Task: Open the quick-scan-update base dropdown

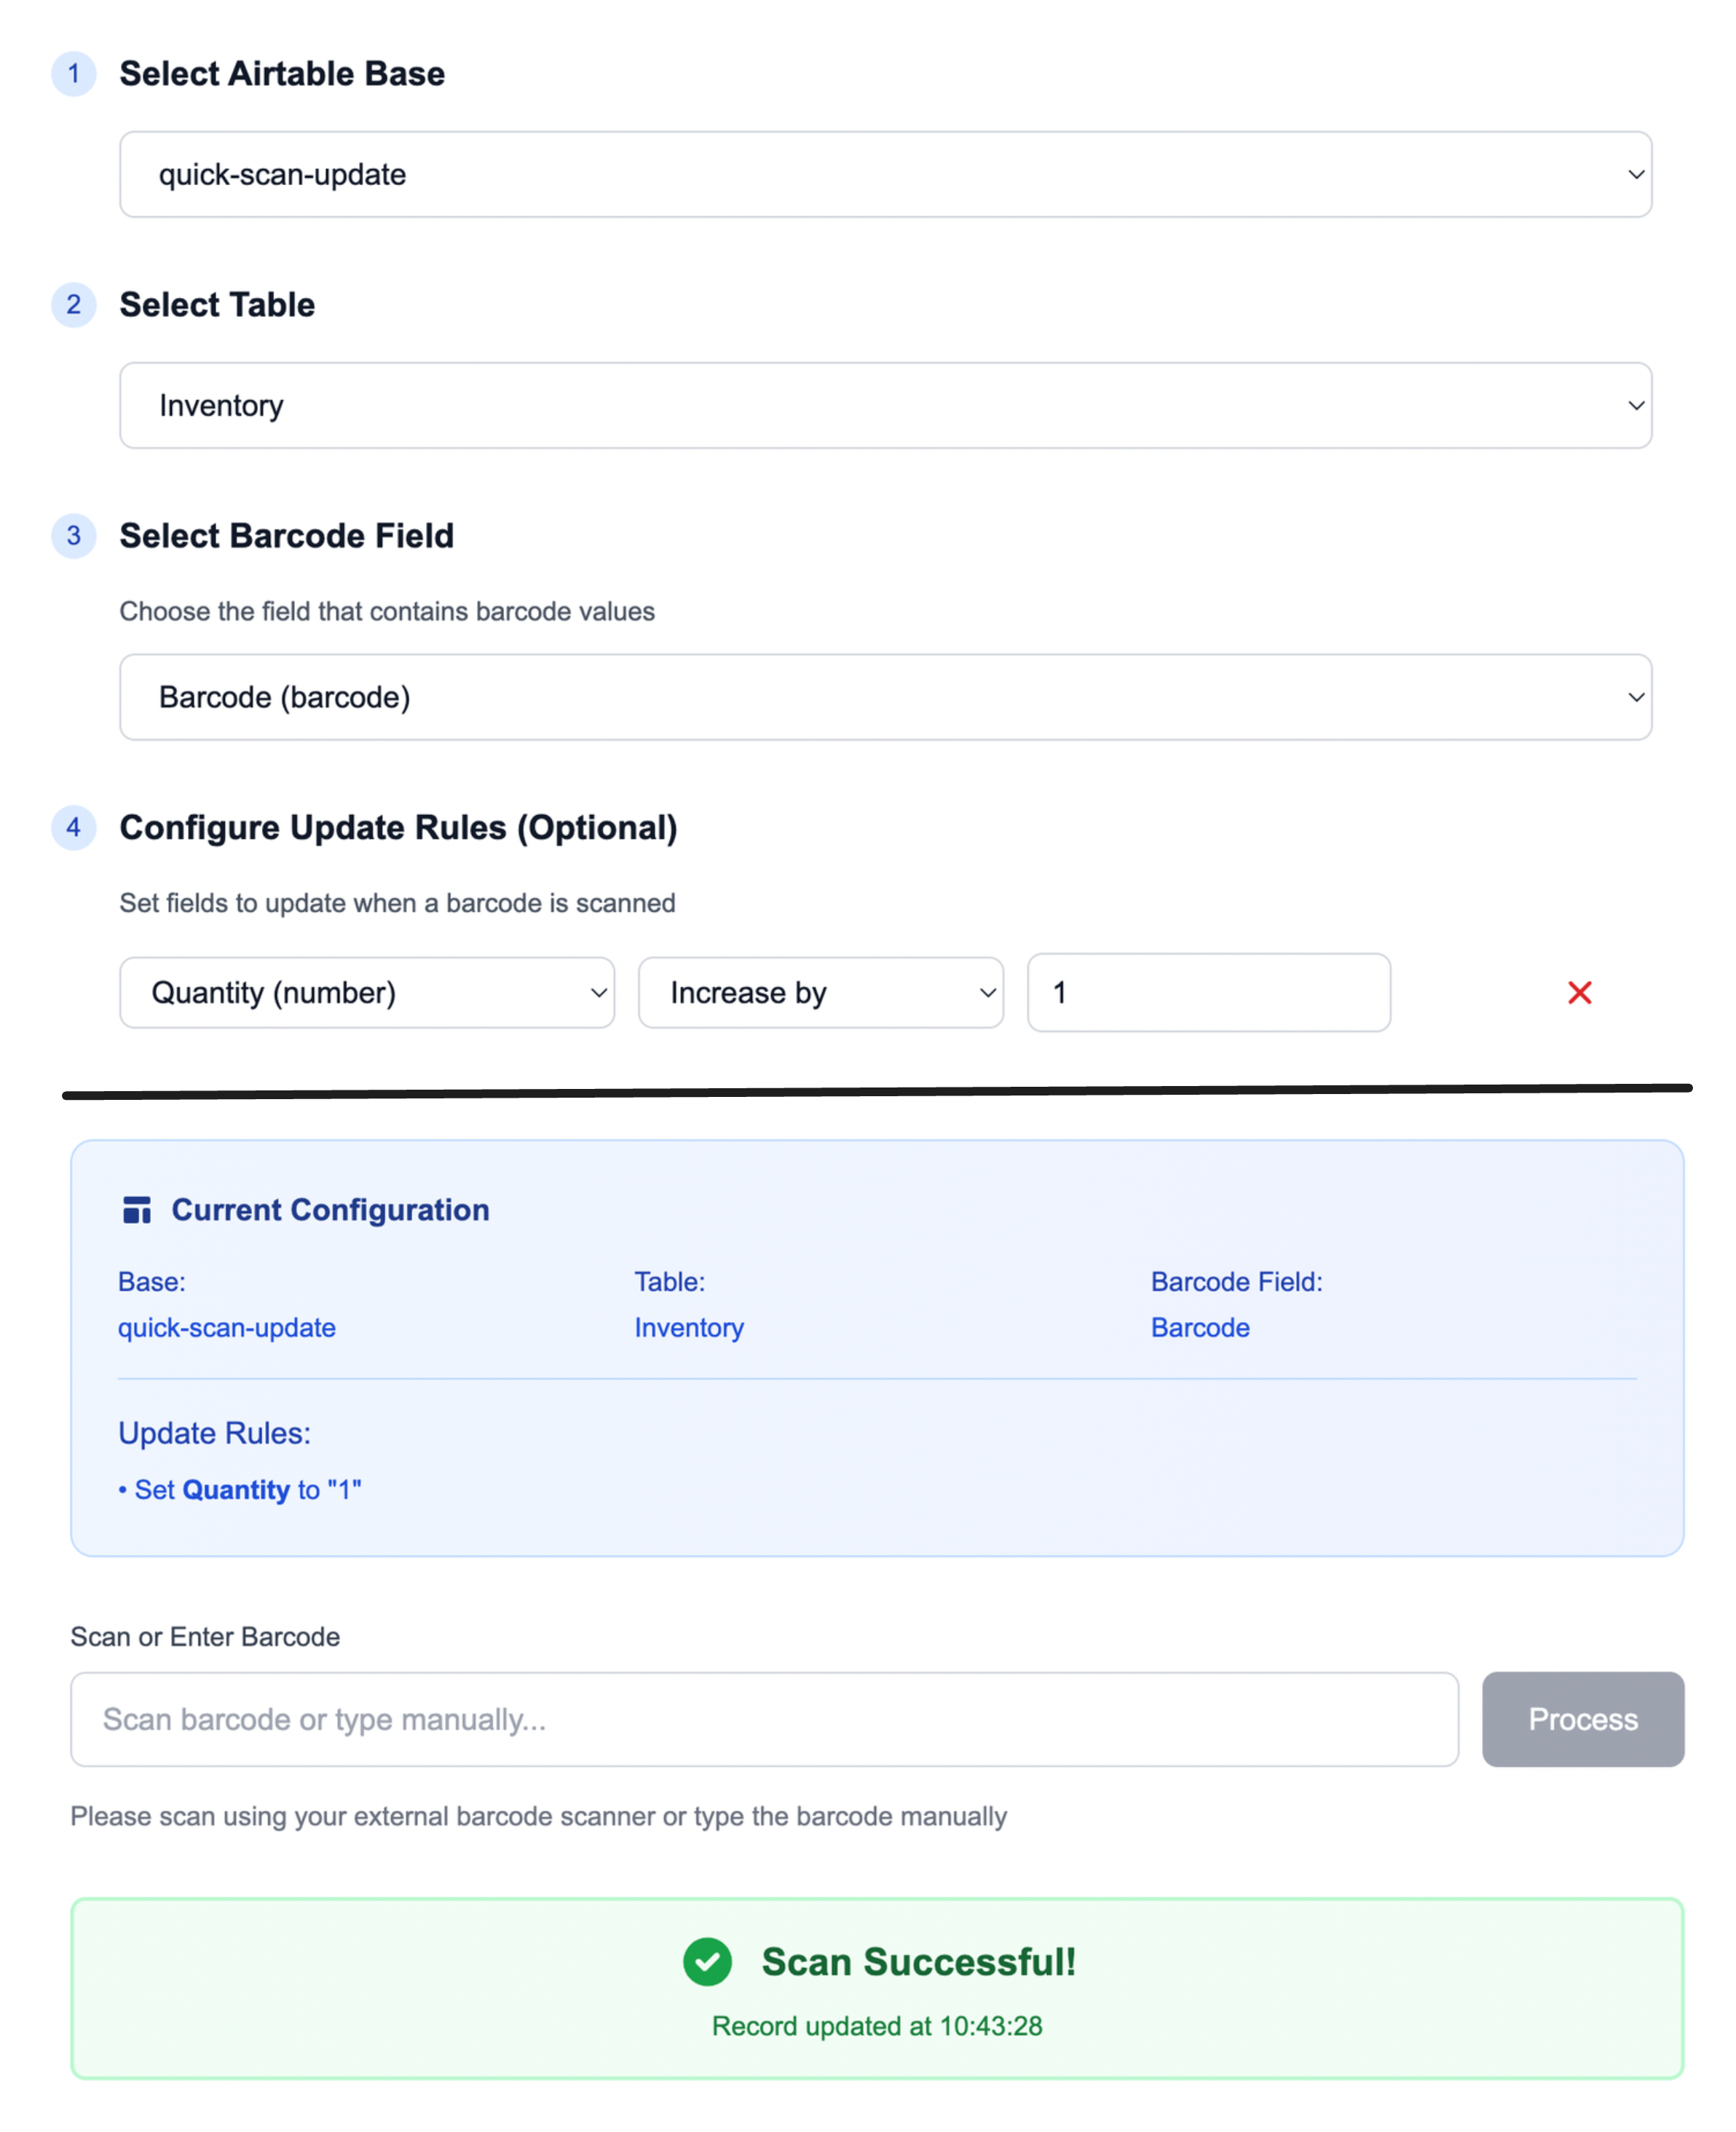Action: pos(885,174)
